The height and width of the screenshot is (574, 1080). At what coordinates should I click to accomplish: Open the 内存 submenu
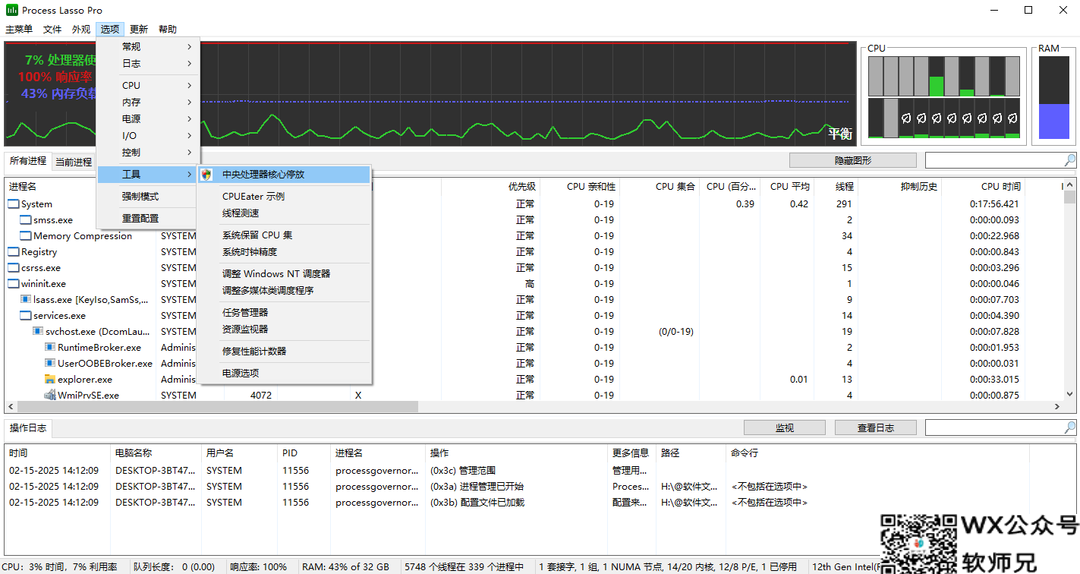click(x=149, y=102)
